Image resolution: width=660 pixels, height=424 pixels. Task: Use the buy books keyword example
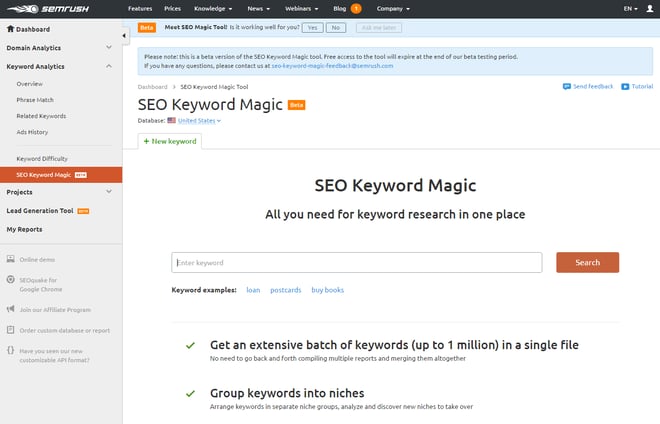327,290
